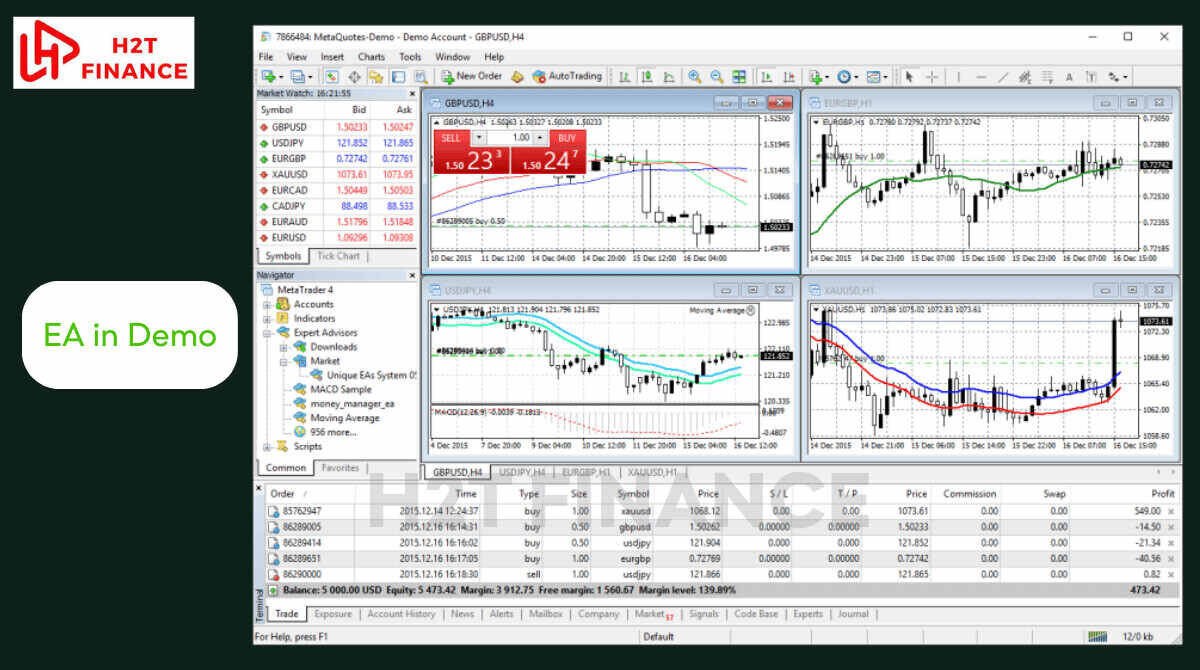Switch to the Account History tab
The image size is (1200, 670).
[x=401, y=614]
